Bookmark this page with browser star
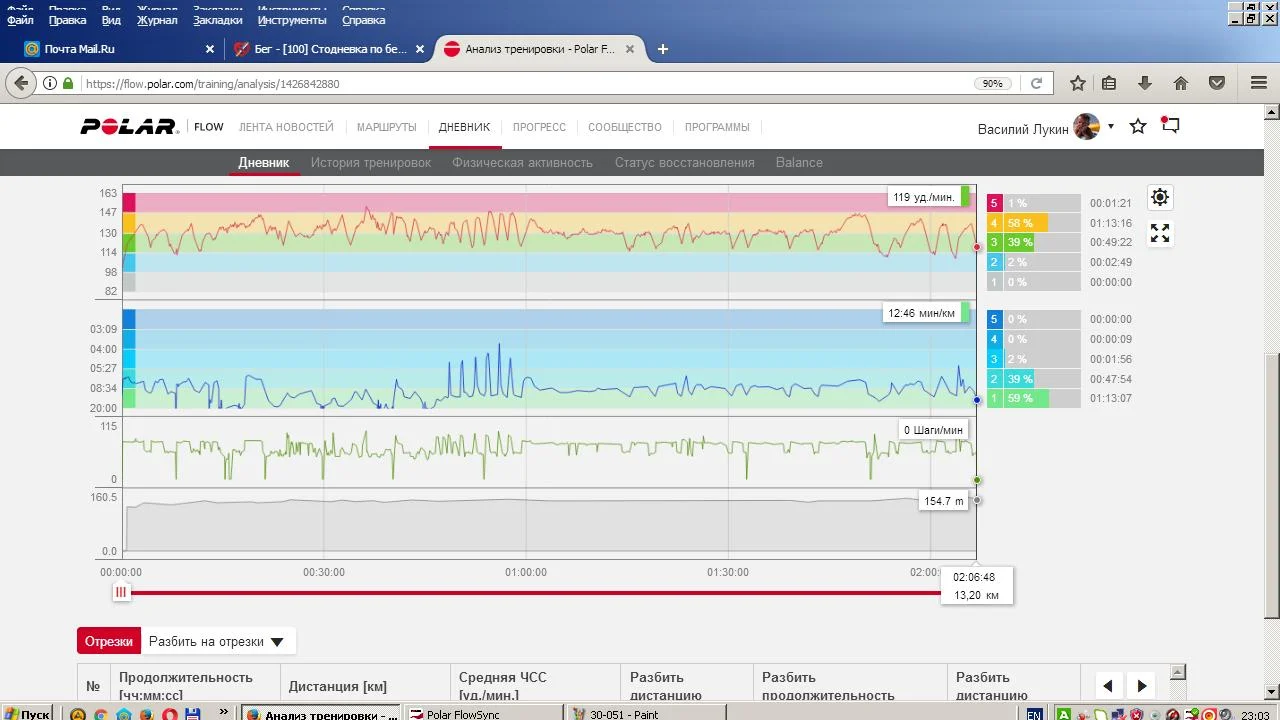The width and height of the screenshot is (1280, 720). point(1078,84)
